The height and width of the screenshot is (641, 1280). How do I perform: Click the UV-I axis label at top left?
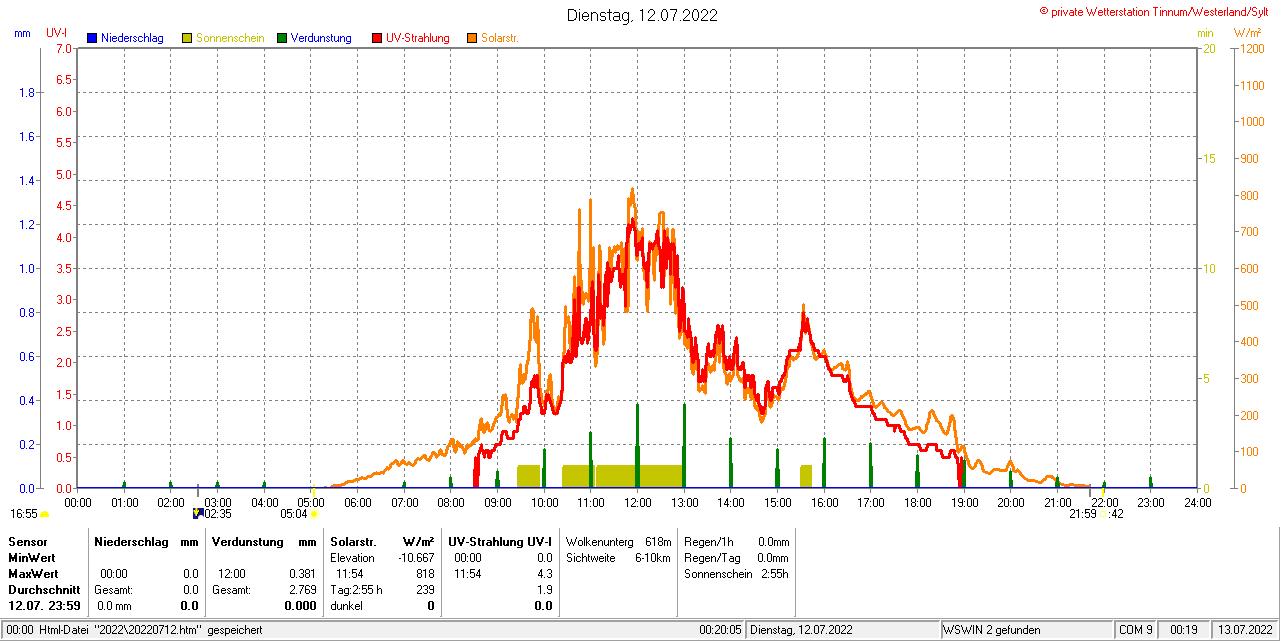point(57,33)
